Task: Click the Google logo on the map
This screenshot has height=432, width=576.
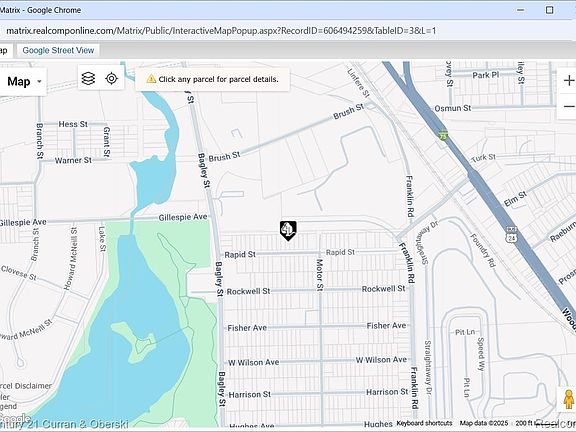Action: pyautogui.click(x=15, y=418)
